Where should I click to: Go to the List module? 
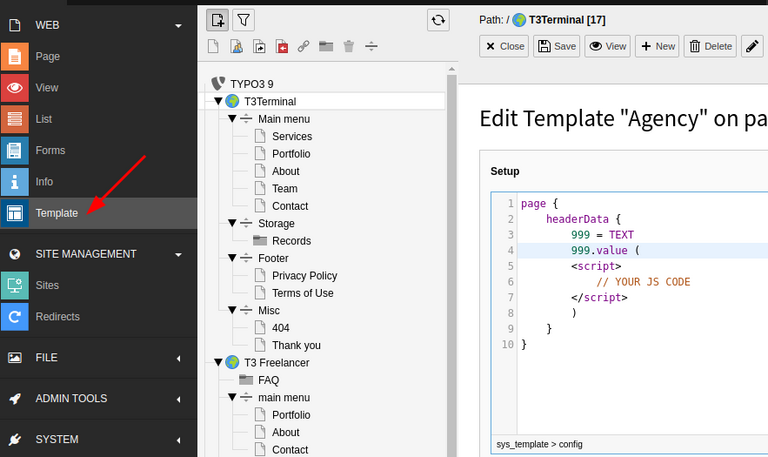coord(43,119)
